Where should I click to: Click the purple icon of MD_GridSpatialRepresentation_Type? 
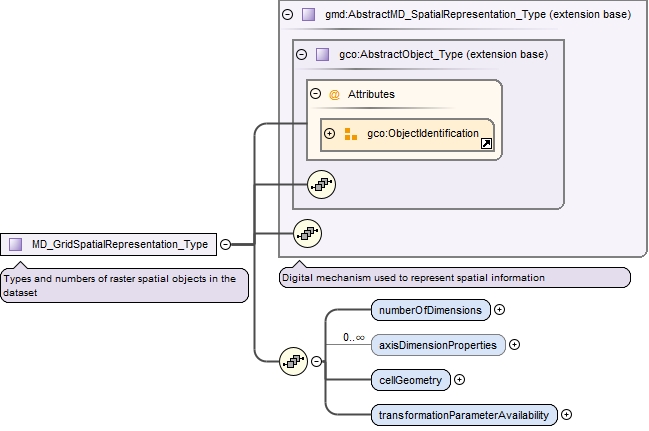[x=16, y=244]
